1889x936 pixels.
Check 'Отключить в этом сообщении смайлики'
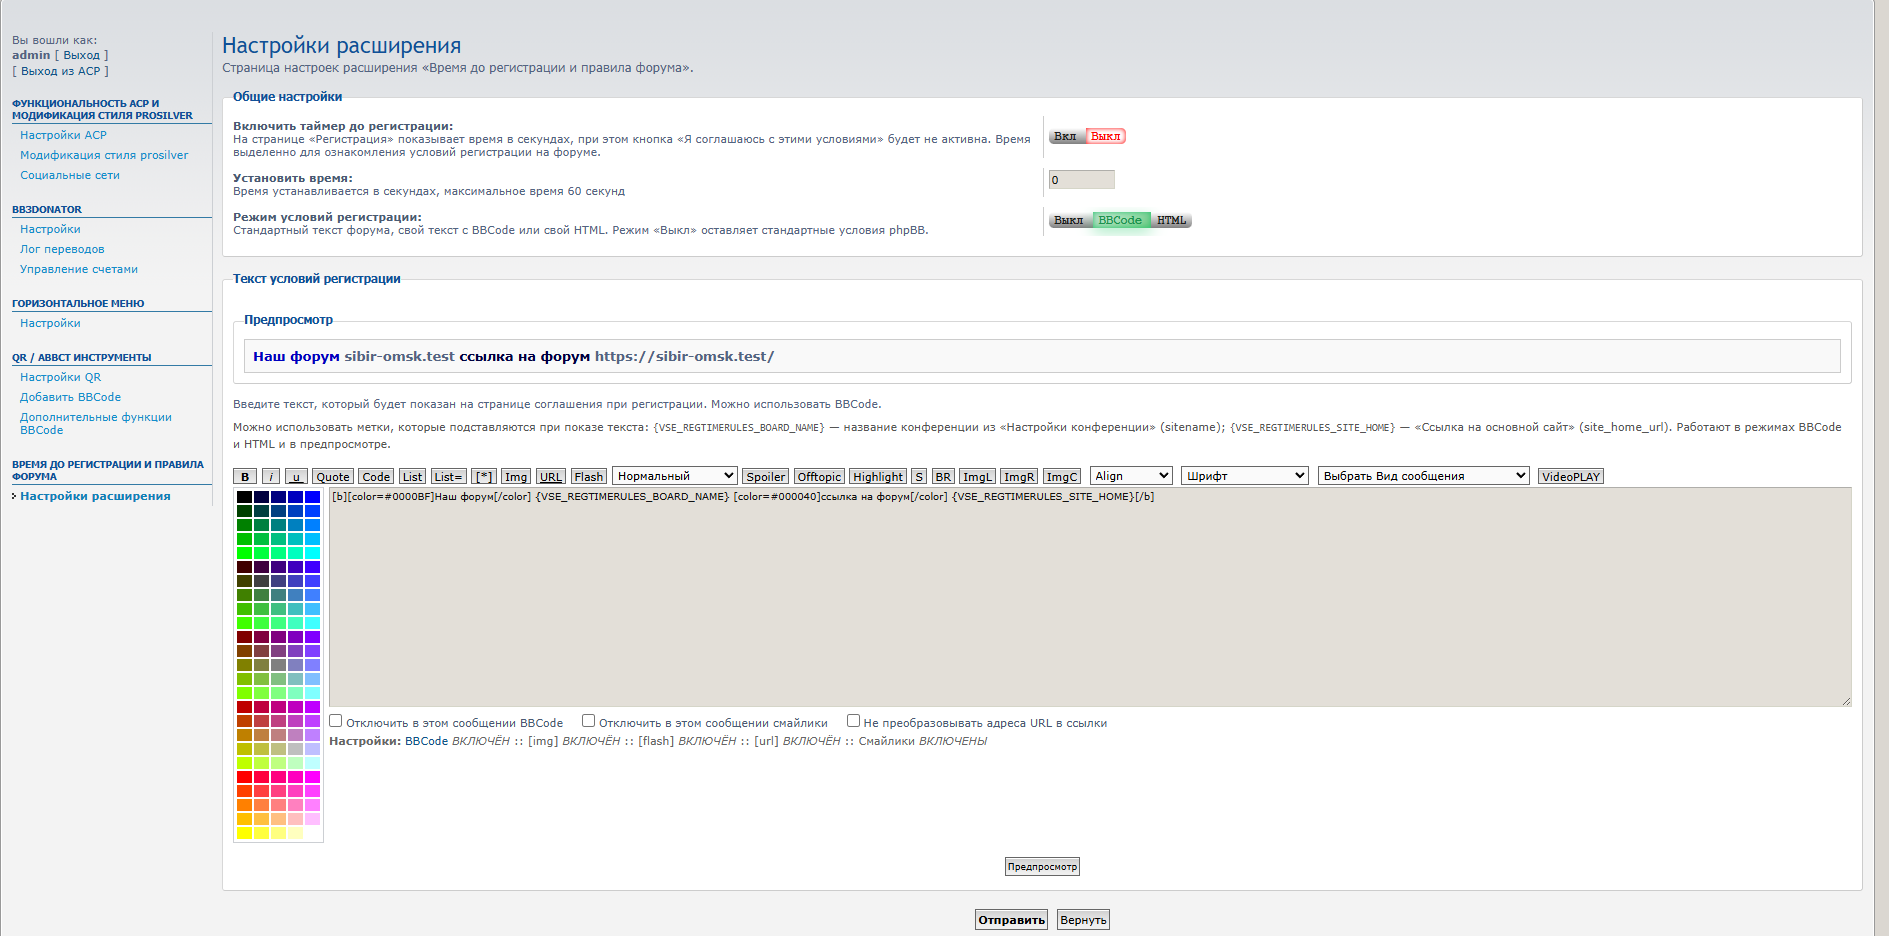click(589, 721)
